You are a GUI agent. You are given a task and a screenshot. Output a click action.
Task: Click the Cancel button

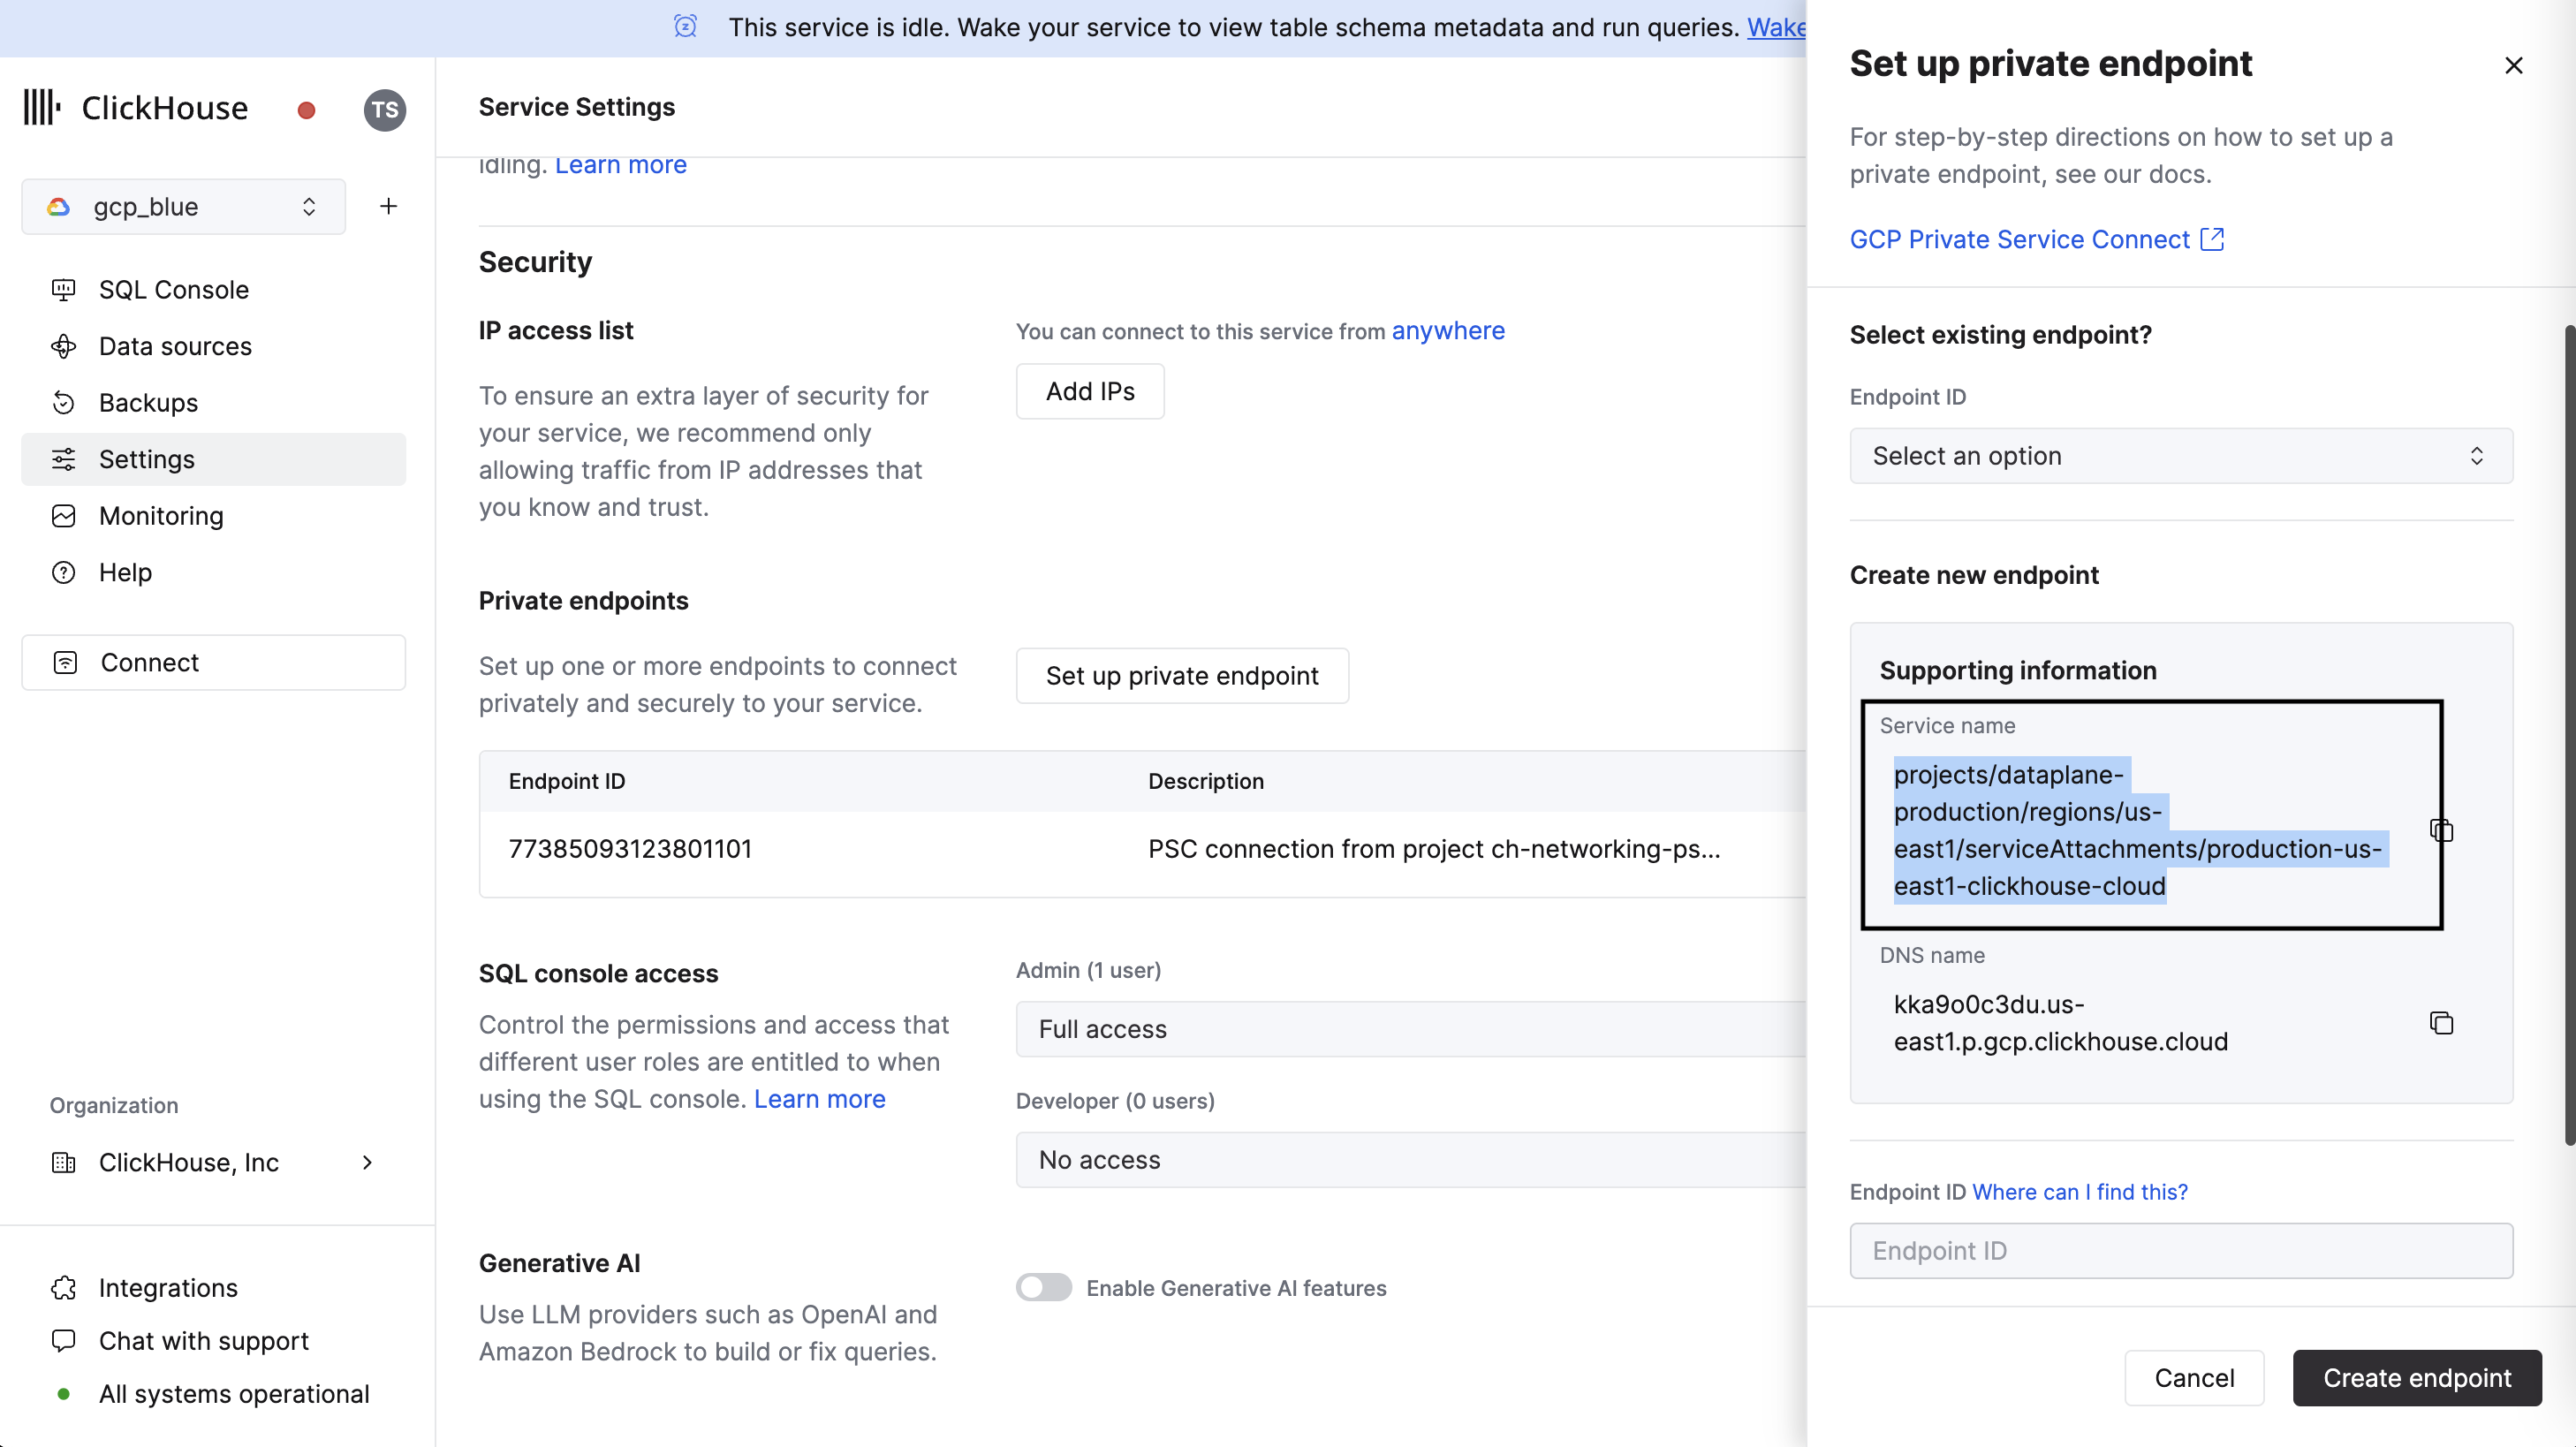pos(2194,1378)
